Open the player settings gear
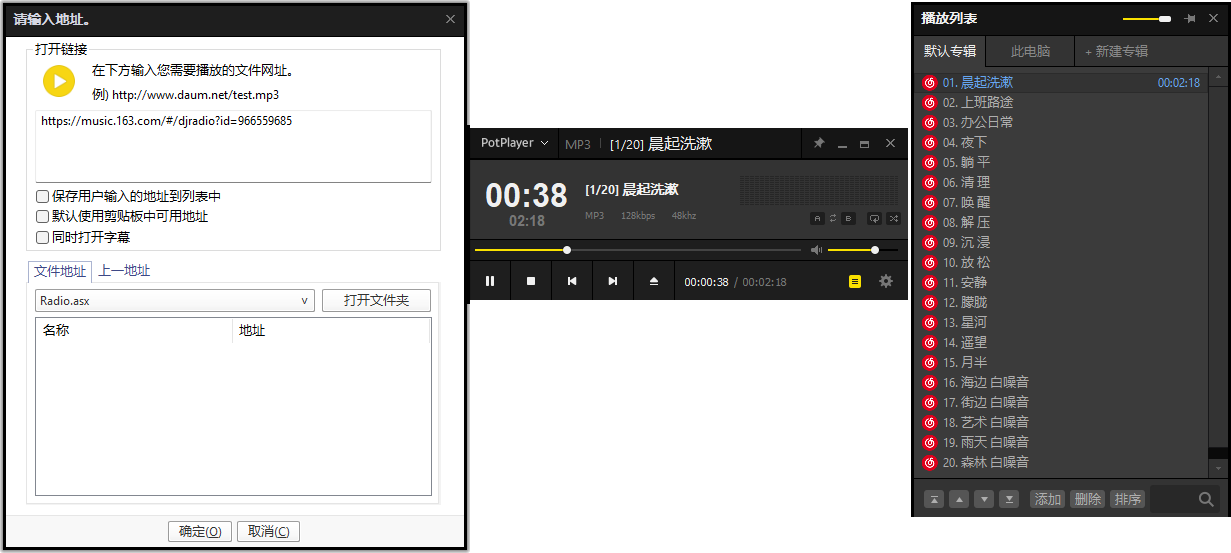This screenshot has width=1231, height=553. [886, 282]
